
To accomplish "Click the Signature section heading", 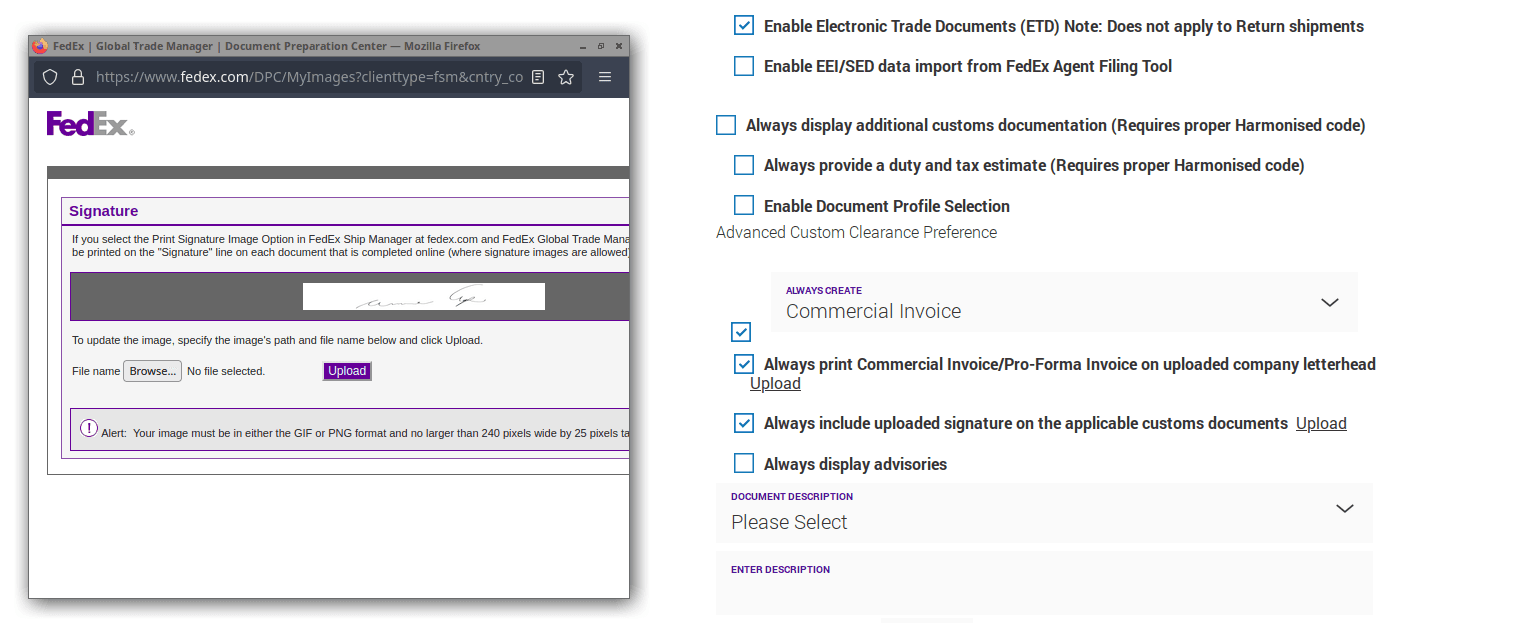I will coord(104,211).
